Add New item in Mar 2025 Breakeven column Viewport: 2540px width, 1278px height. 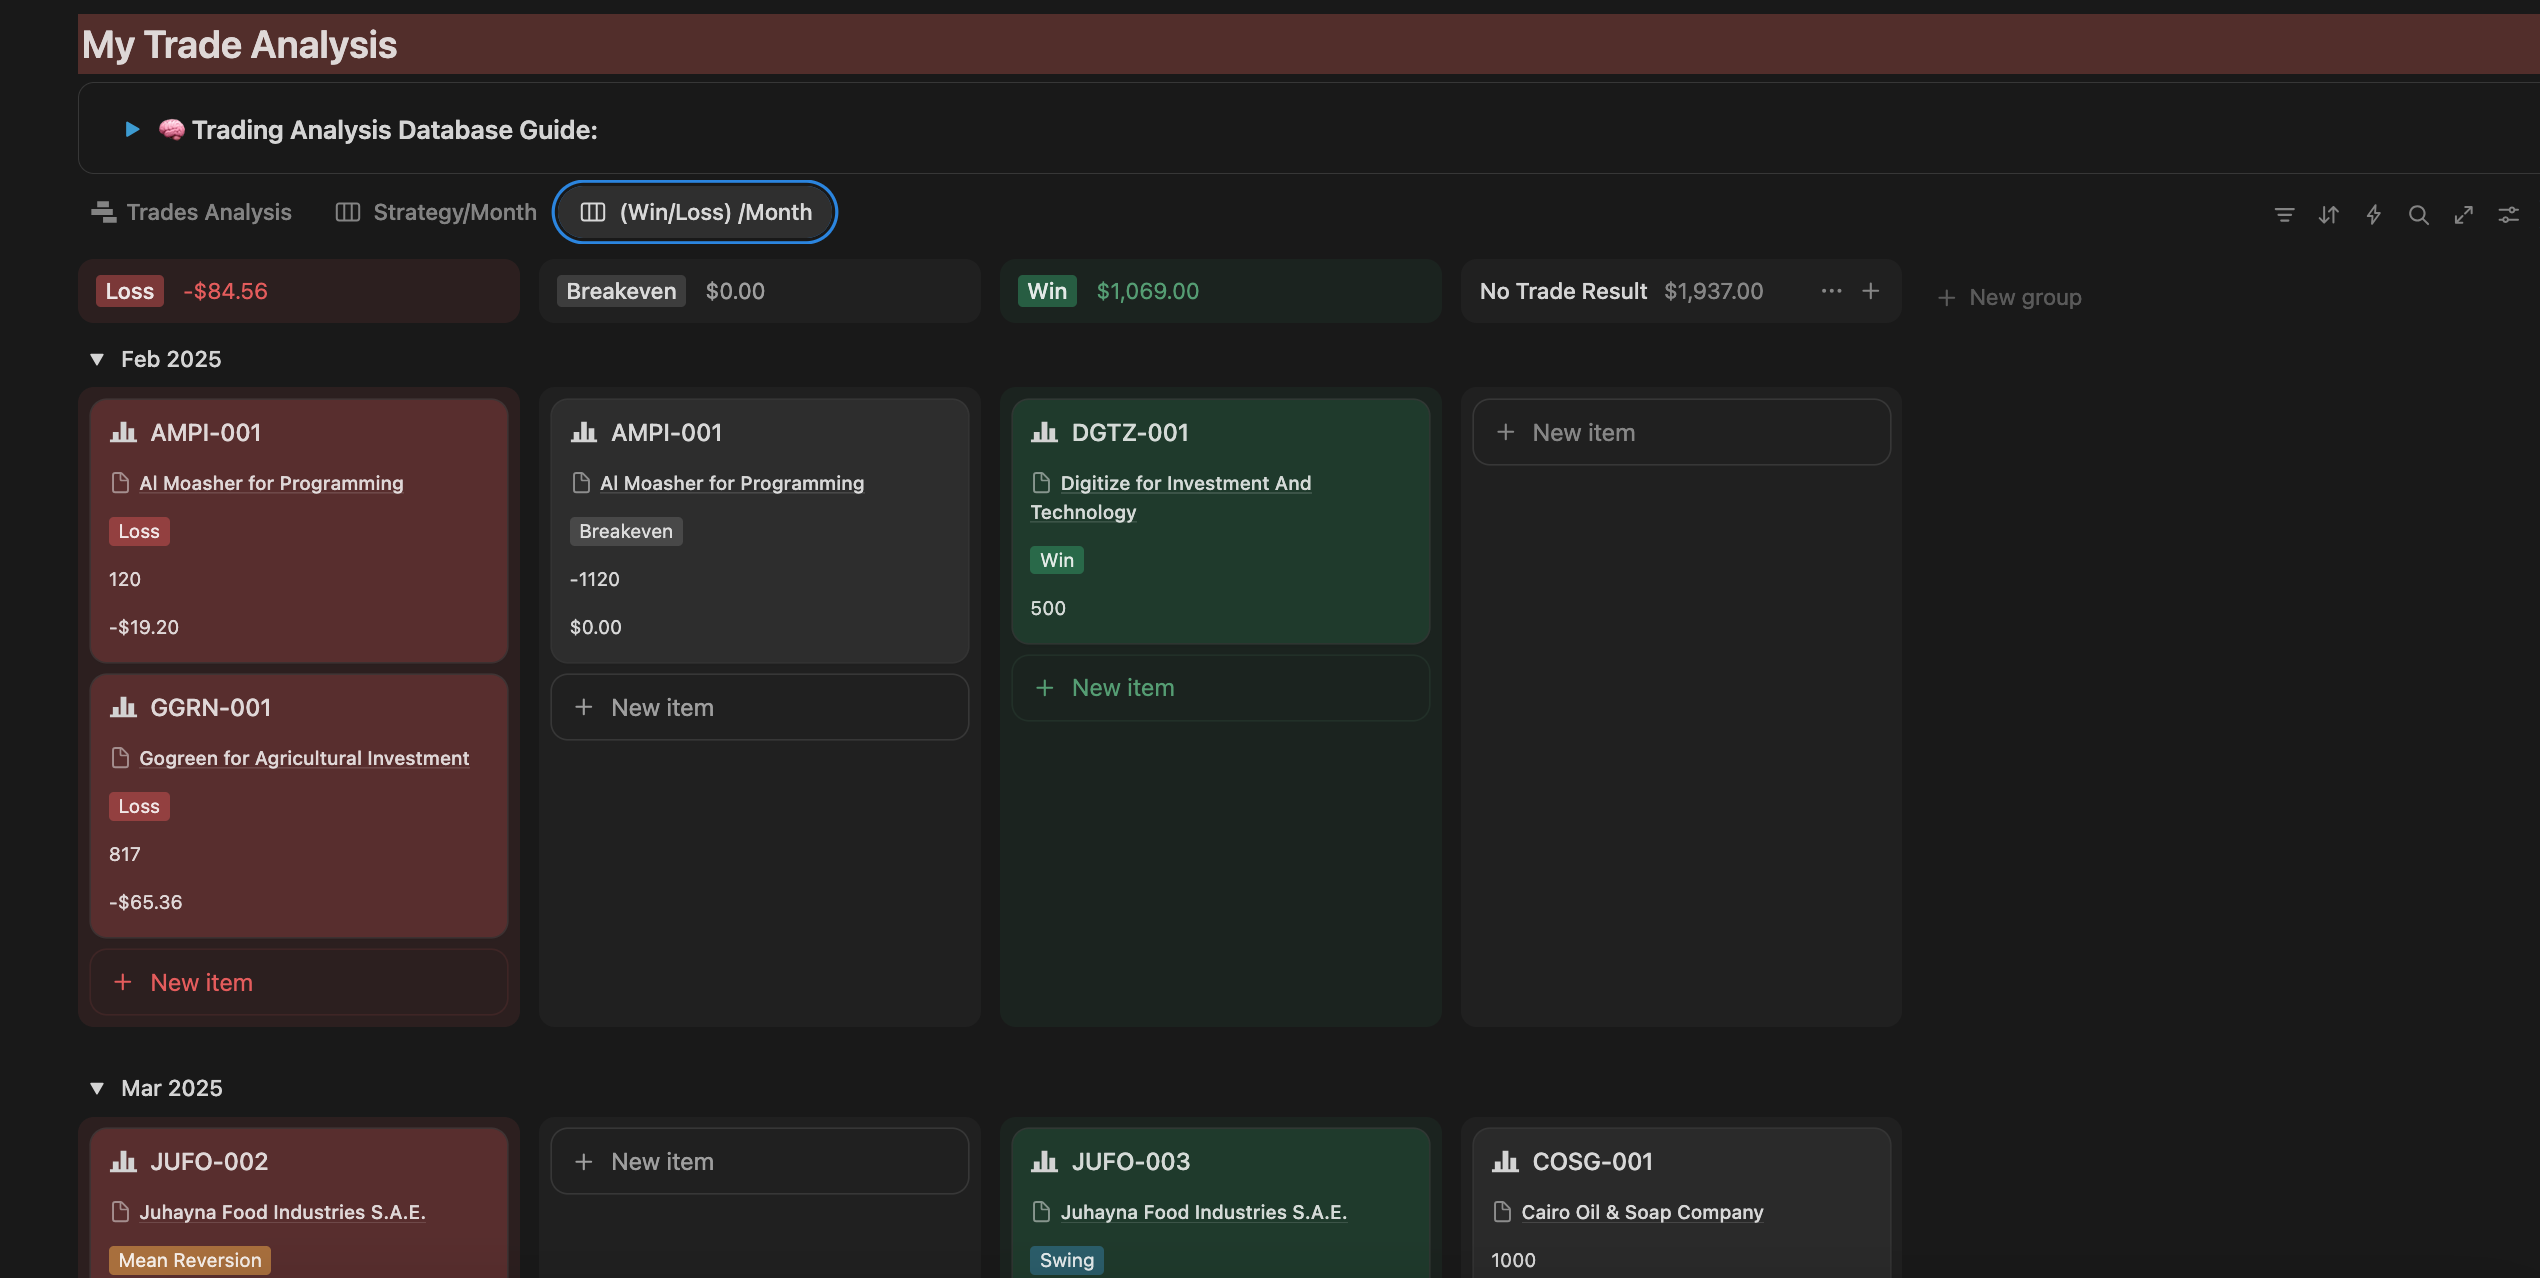(760, 1161)
